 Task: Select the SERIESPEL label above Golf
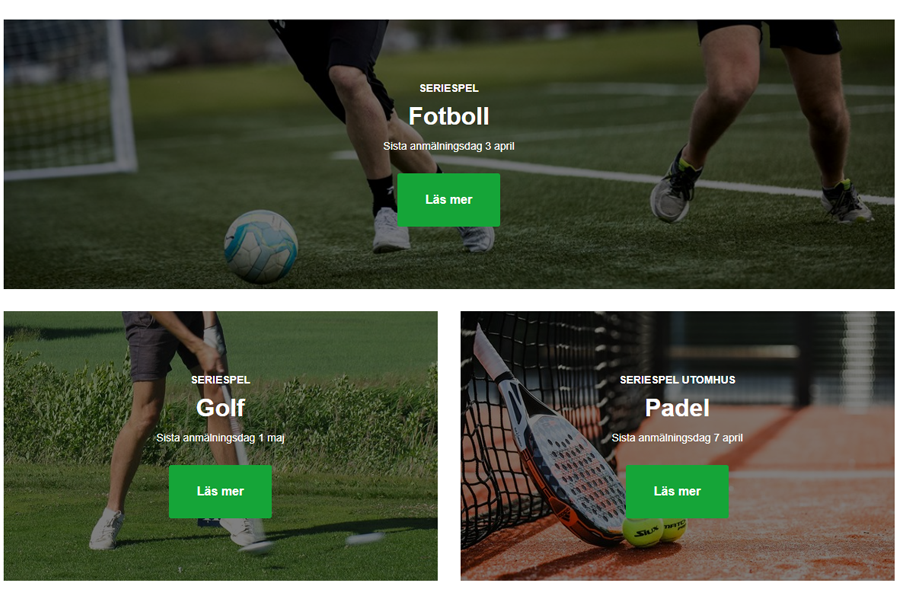click(x=220, y=380)
